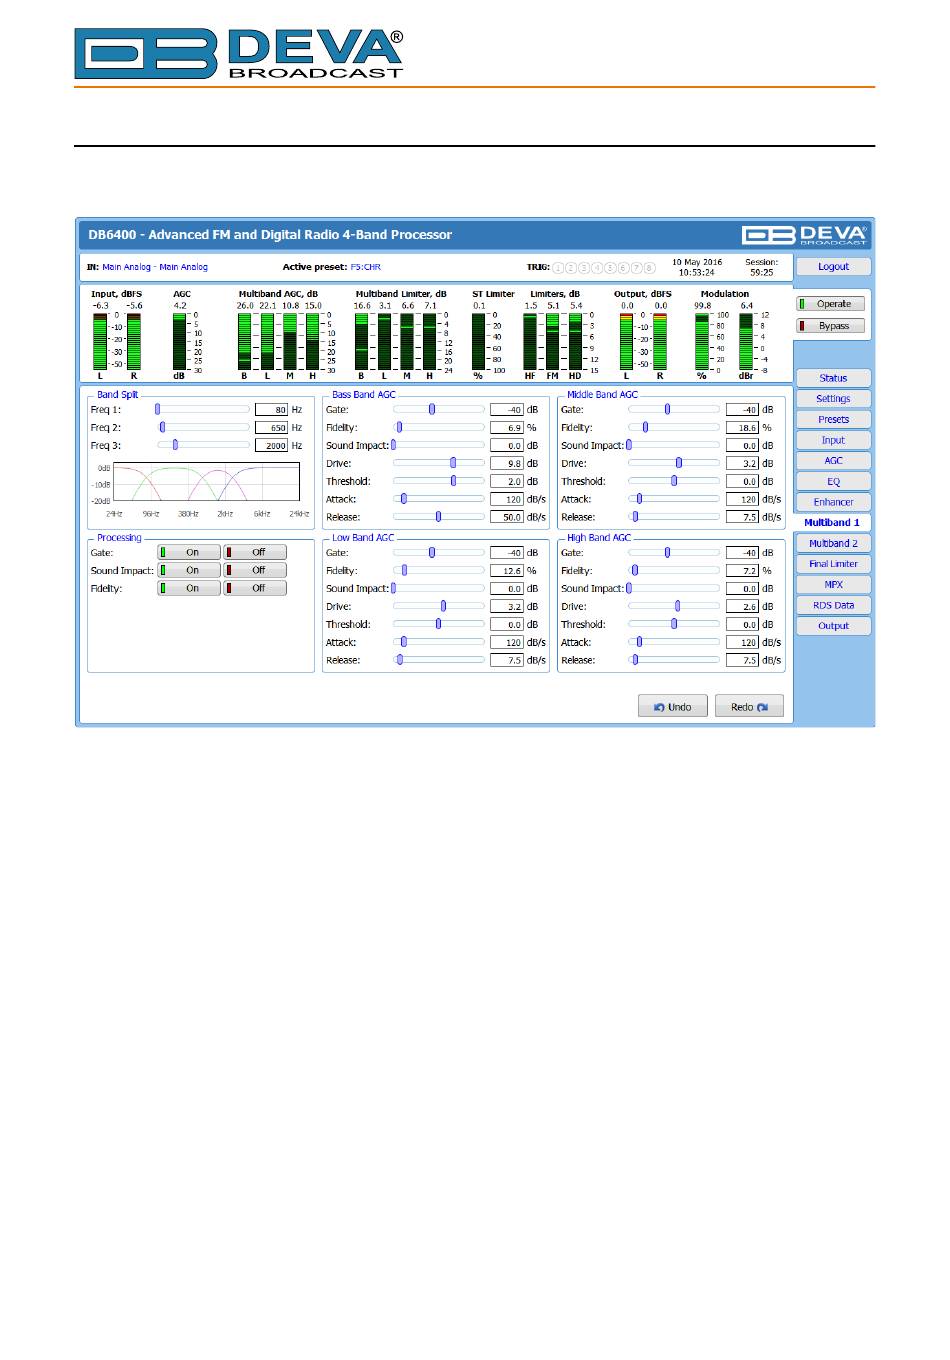Click the Bass Band AGC Release slider

(x=438, y=517)
